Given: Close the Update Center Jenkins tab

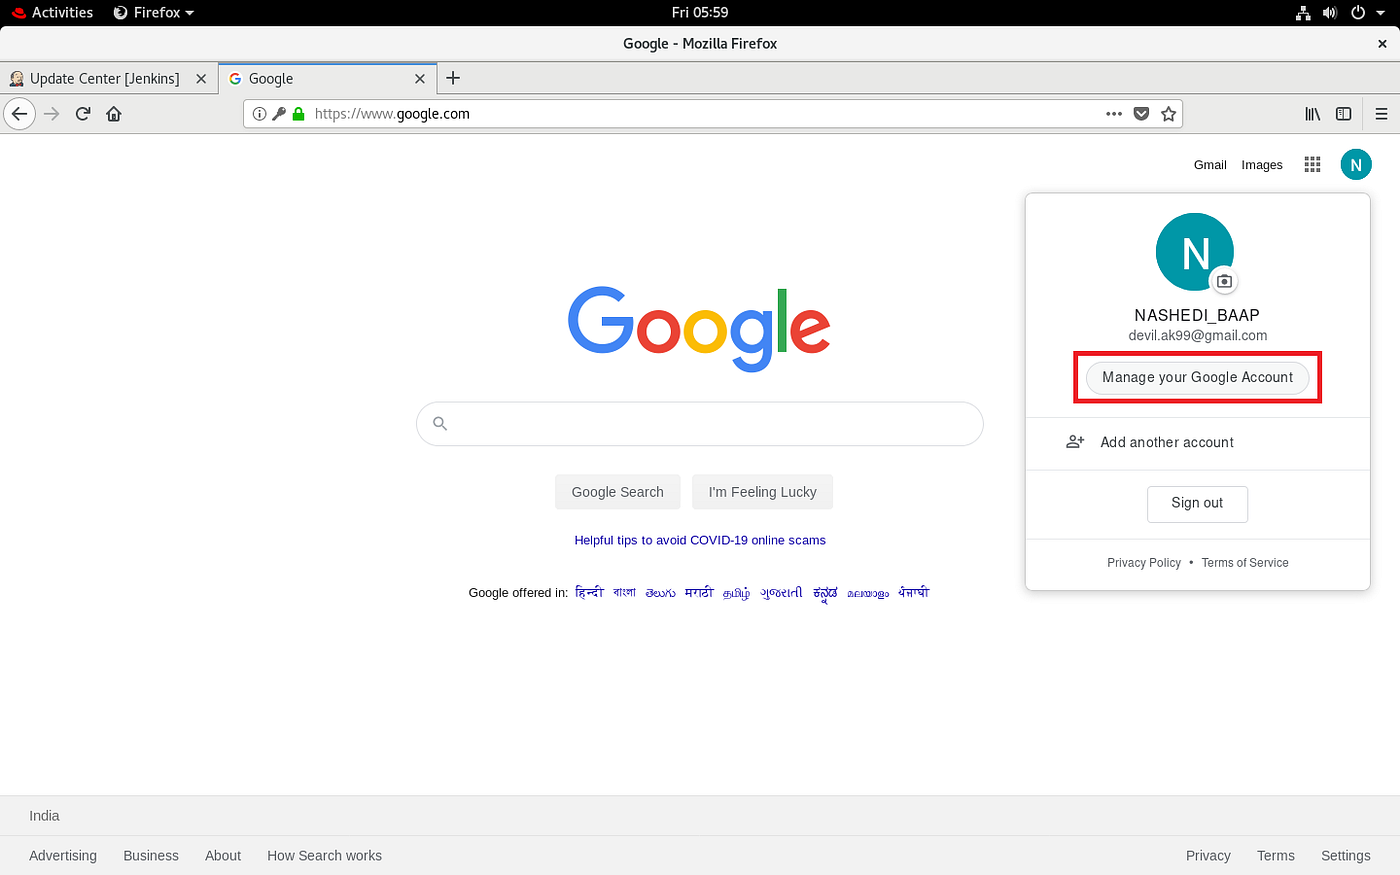Looking at the screenshot, I should coord(201,79).
